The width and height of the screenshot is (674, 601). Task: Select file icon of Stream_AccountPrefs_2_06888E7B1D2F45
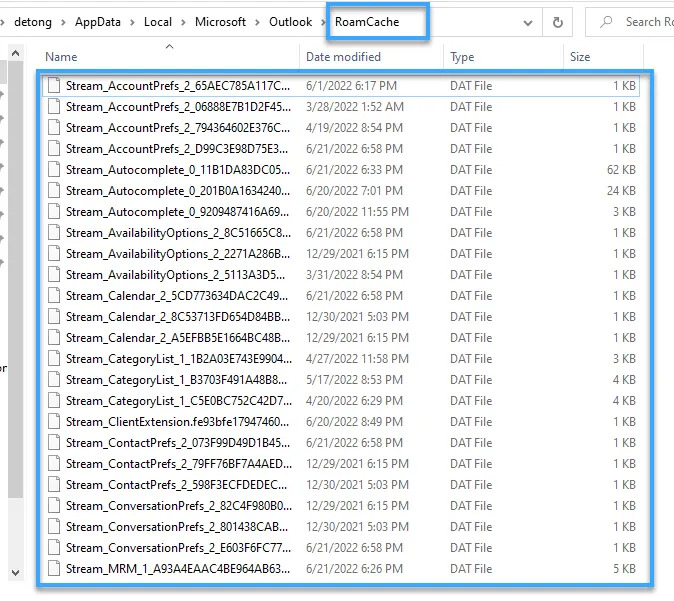54,107
